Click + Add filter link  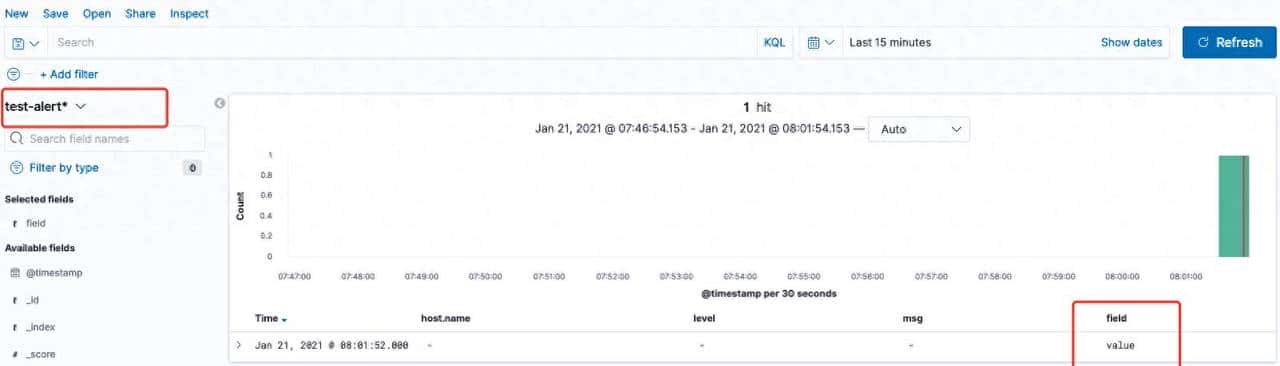point(69,74)
